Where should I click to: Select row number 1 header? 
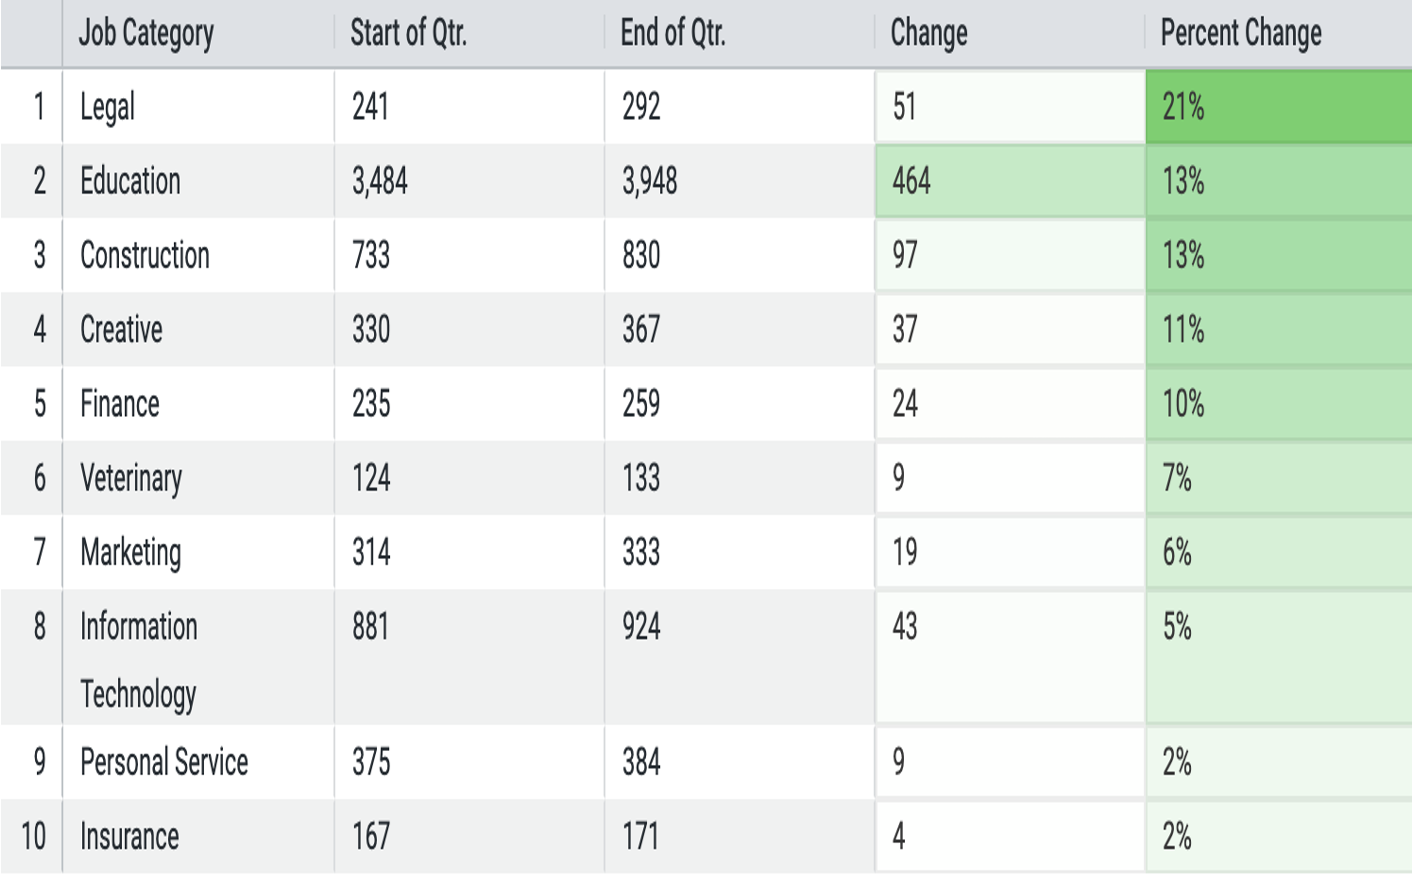tap(31, 106)
